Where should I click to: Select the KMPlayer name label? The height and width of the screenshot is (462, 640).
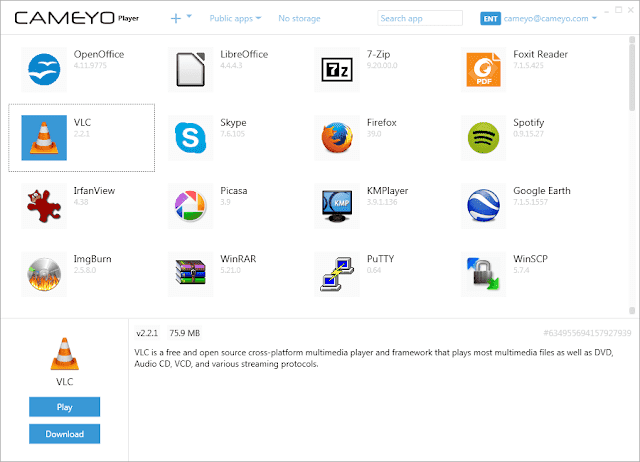pyautogui.click(x=387, y=191)
